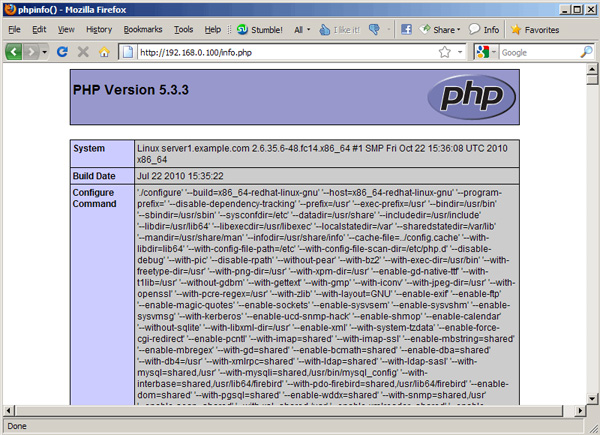
Task: Open the back/forward history dropdown arrow
Action: [44, 52]
